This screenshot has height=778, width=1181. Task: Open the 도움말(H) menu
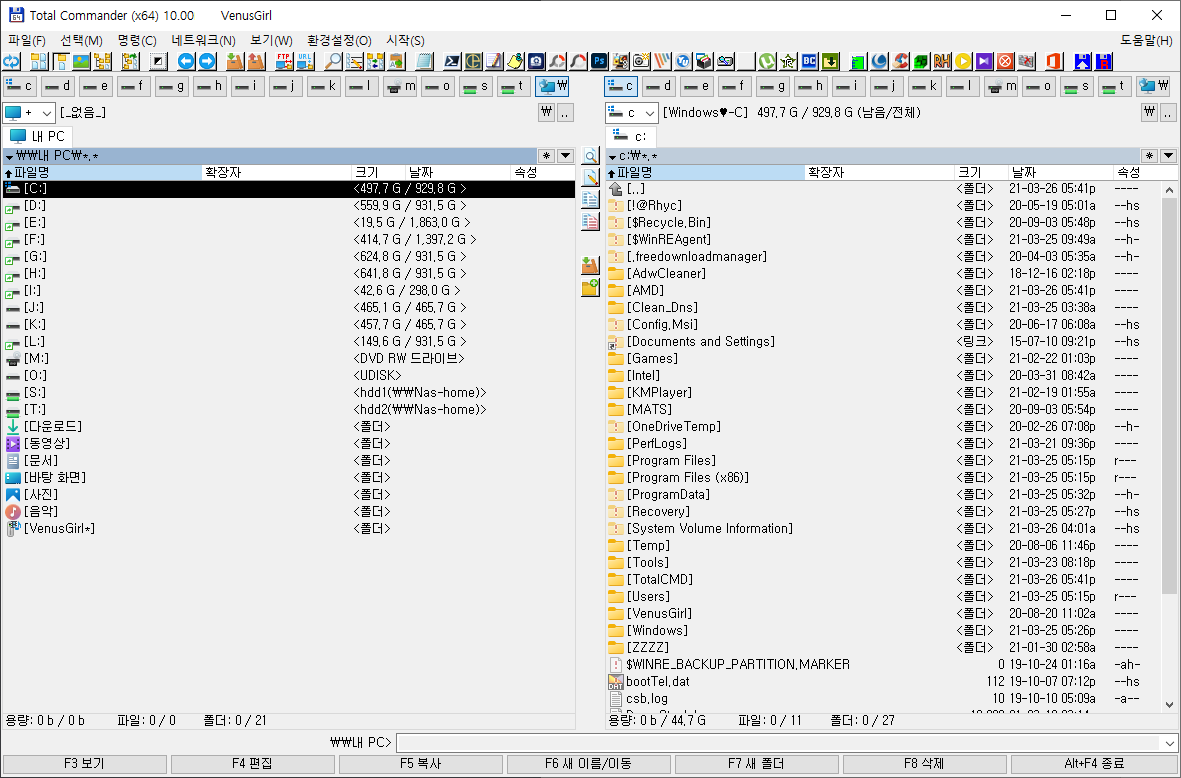coord(1146,41)
